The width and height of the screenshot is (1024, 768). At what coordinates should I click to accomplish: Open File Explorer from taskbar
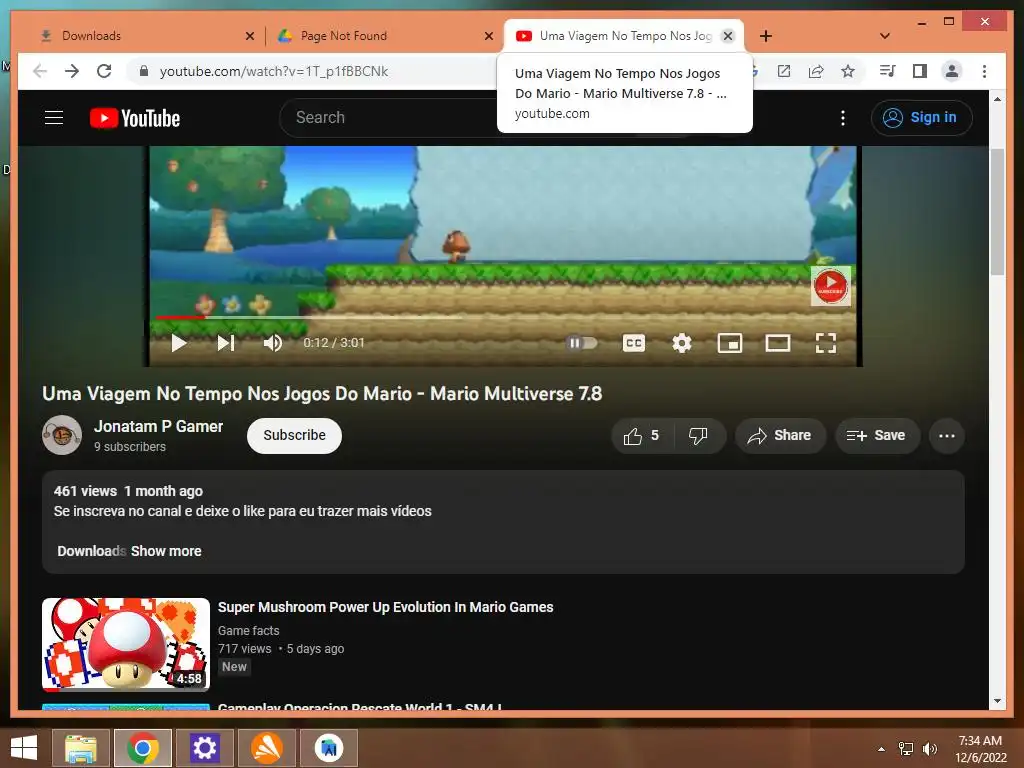point(80,748)
